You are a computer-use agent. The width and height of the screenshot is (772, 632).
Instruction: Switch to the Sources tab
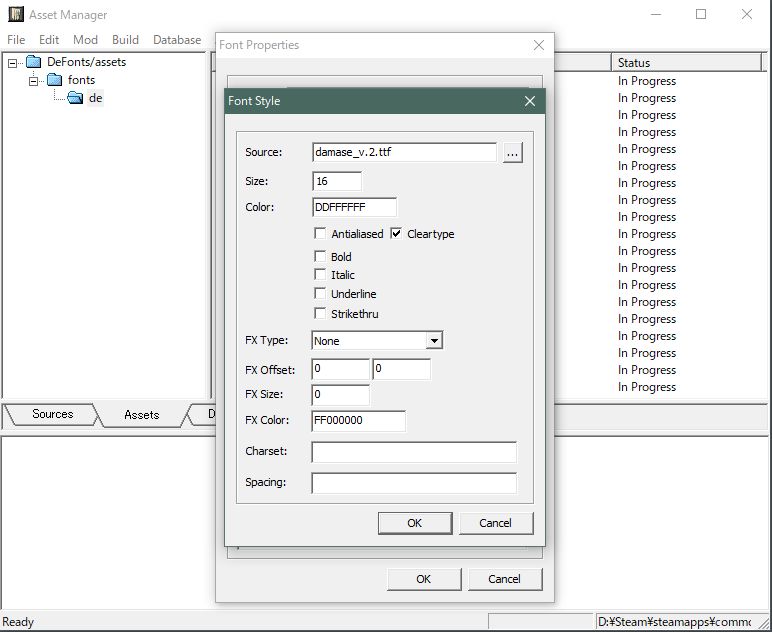pos(52,414)
